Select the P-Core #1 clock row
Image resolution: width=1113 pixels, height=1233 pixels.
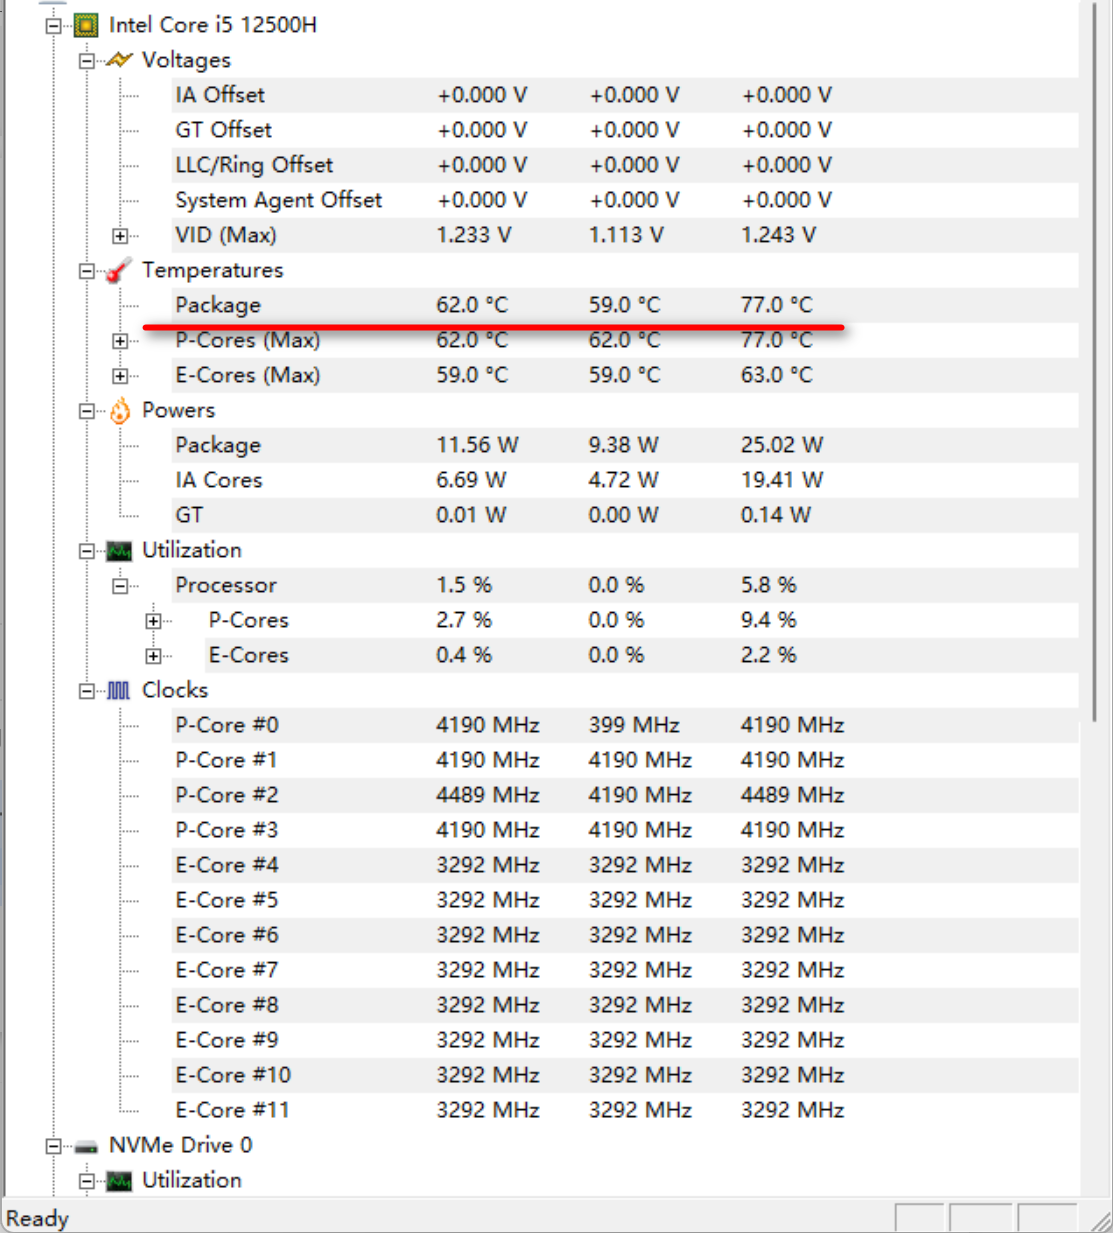point(626,760)
